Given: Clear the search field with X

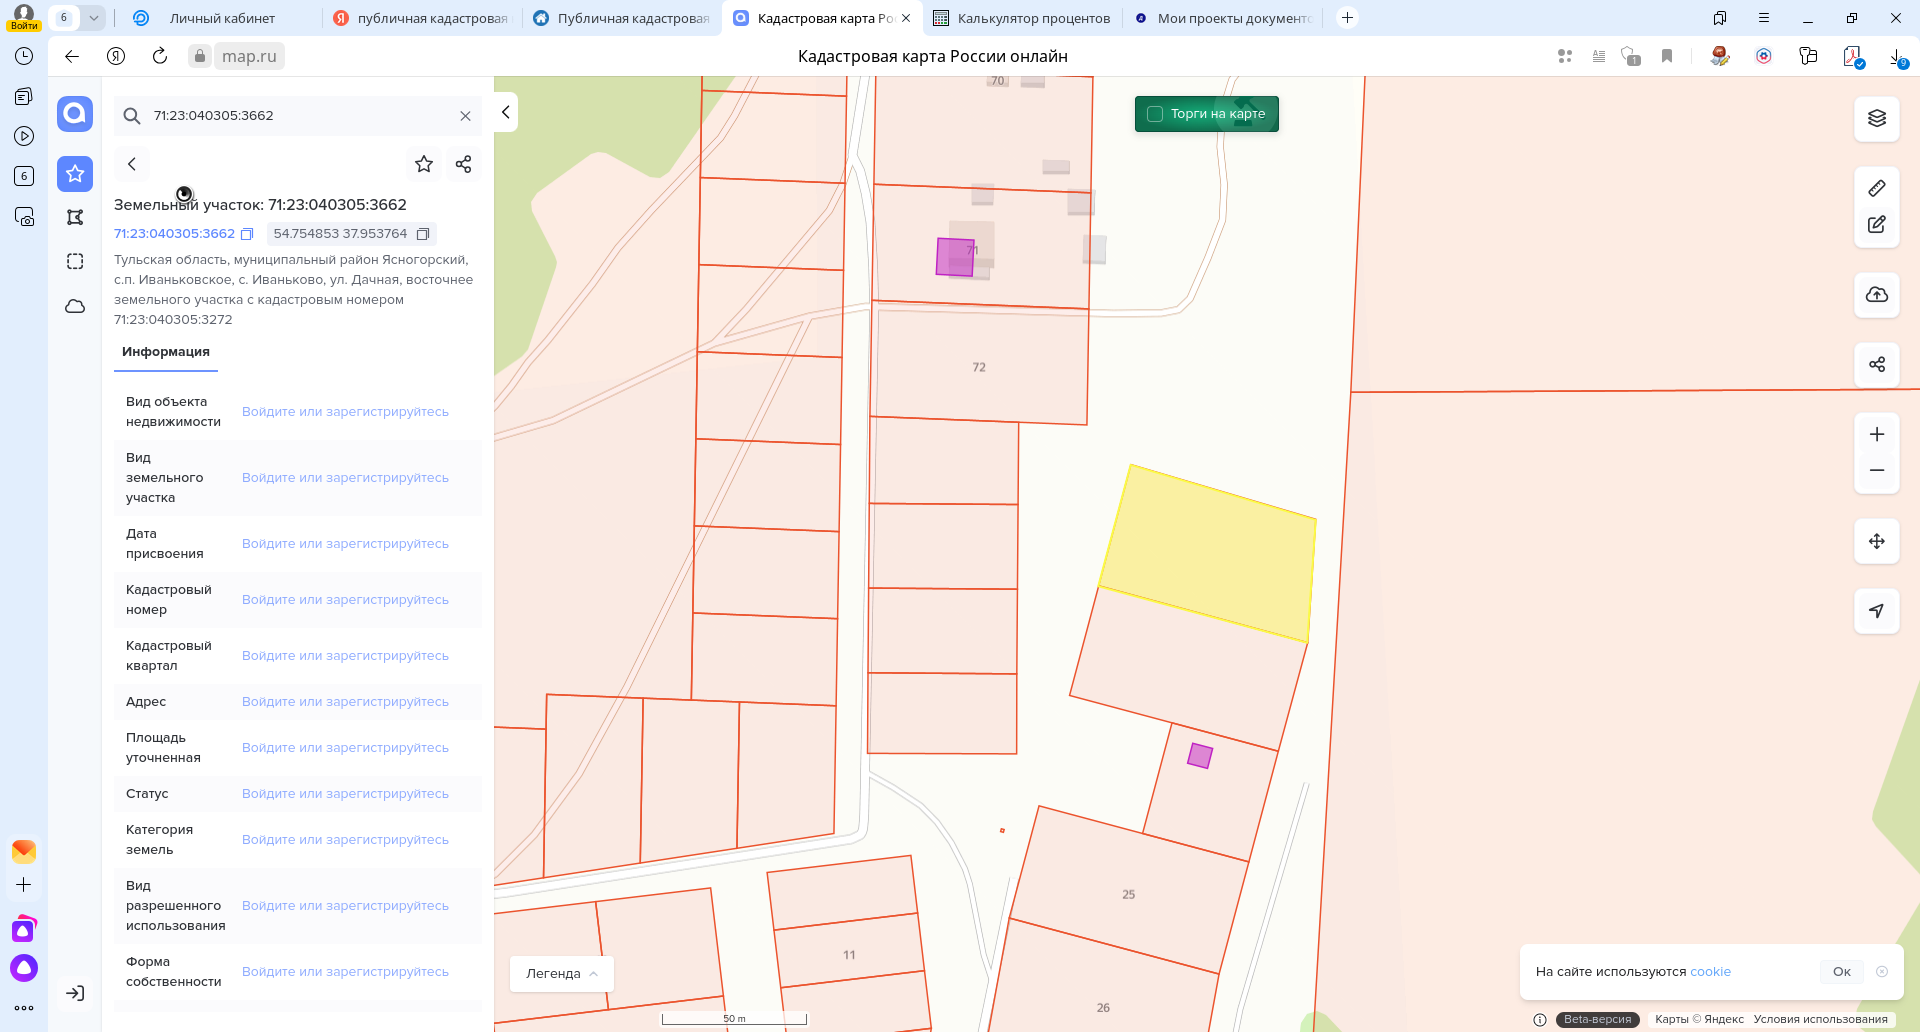Looking at the screenshot, I should point(465,116).
